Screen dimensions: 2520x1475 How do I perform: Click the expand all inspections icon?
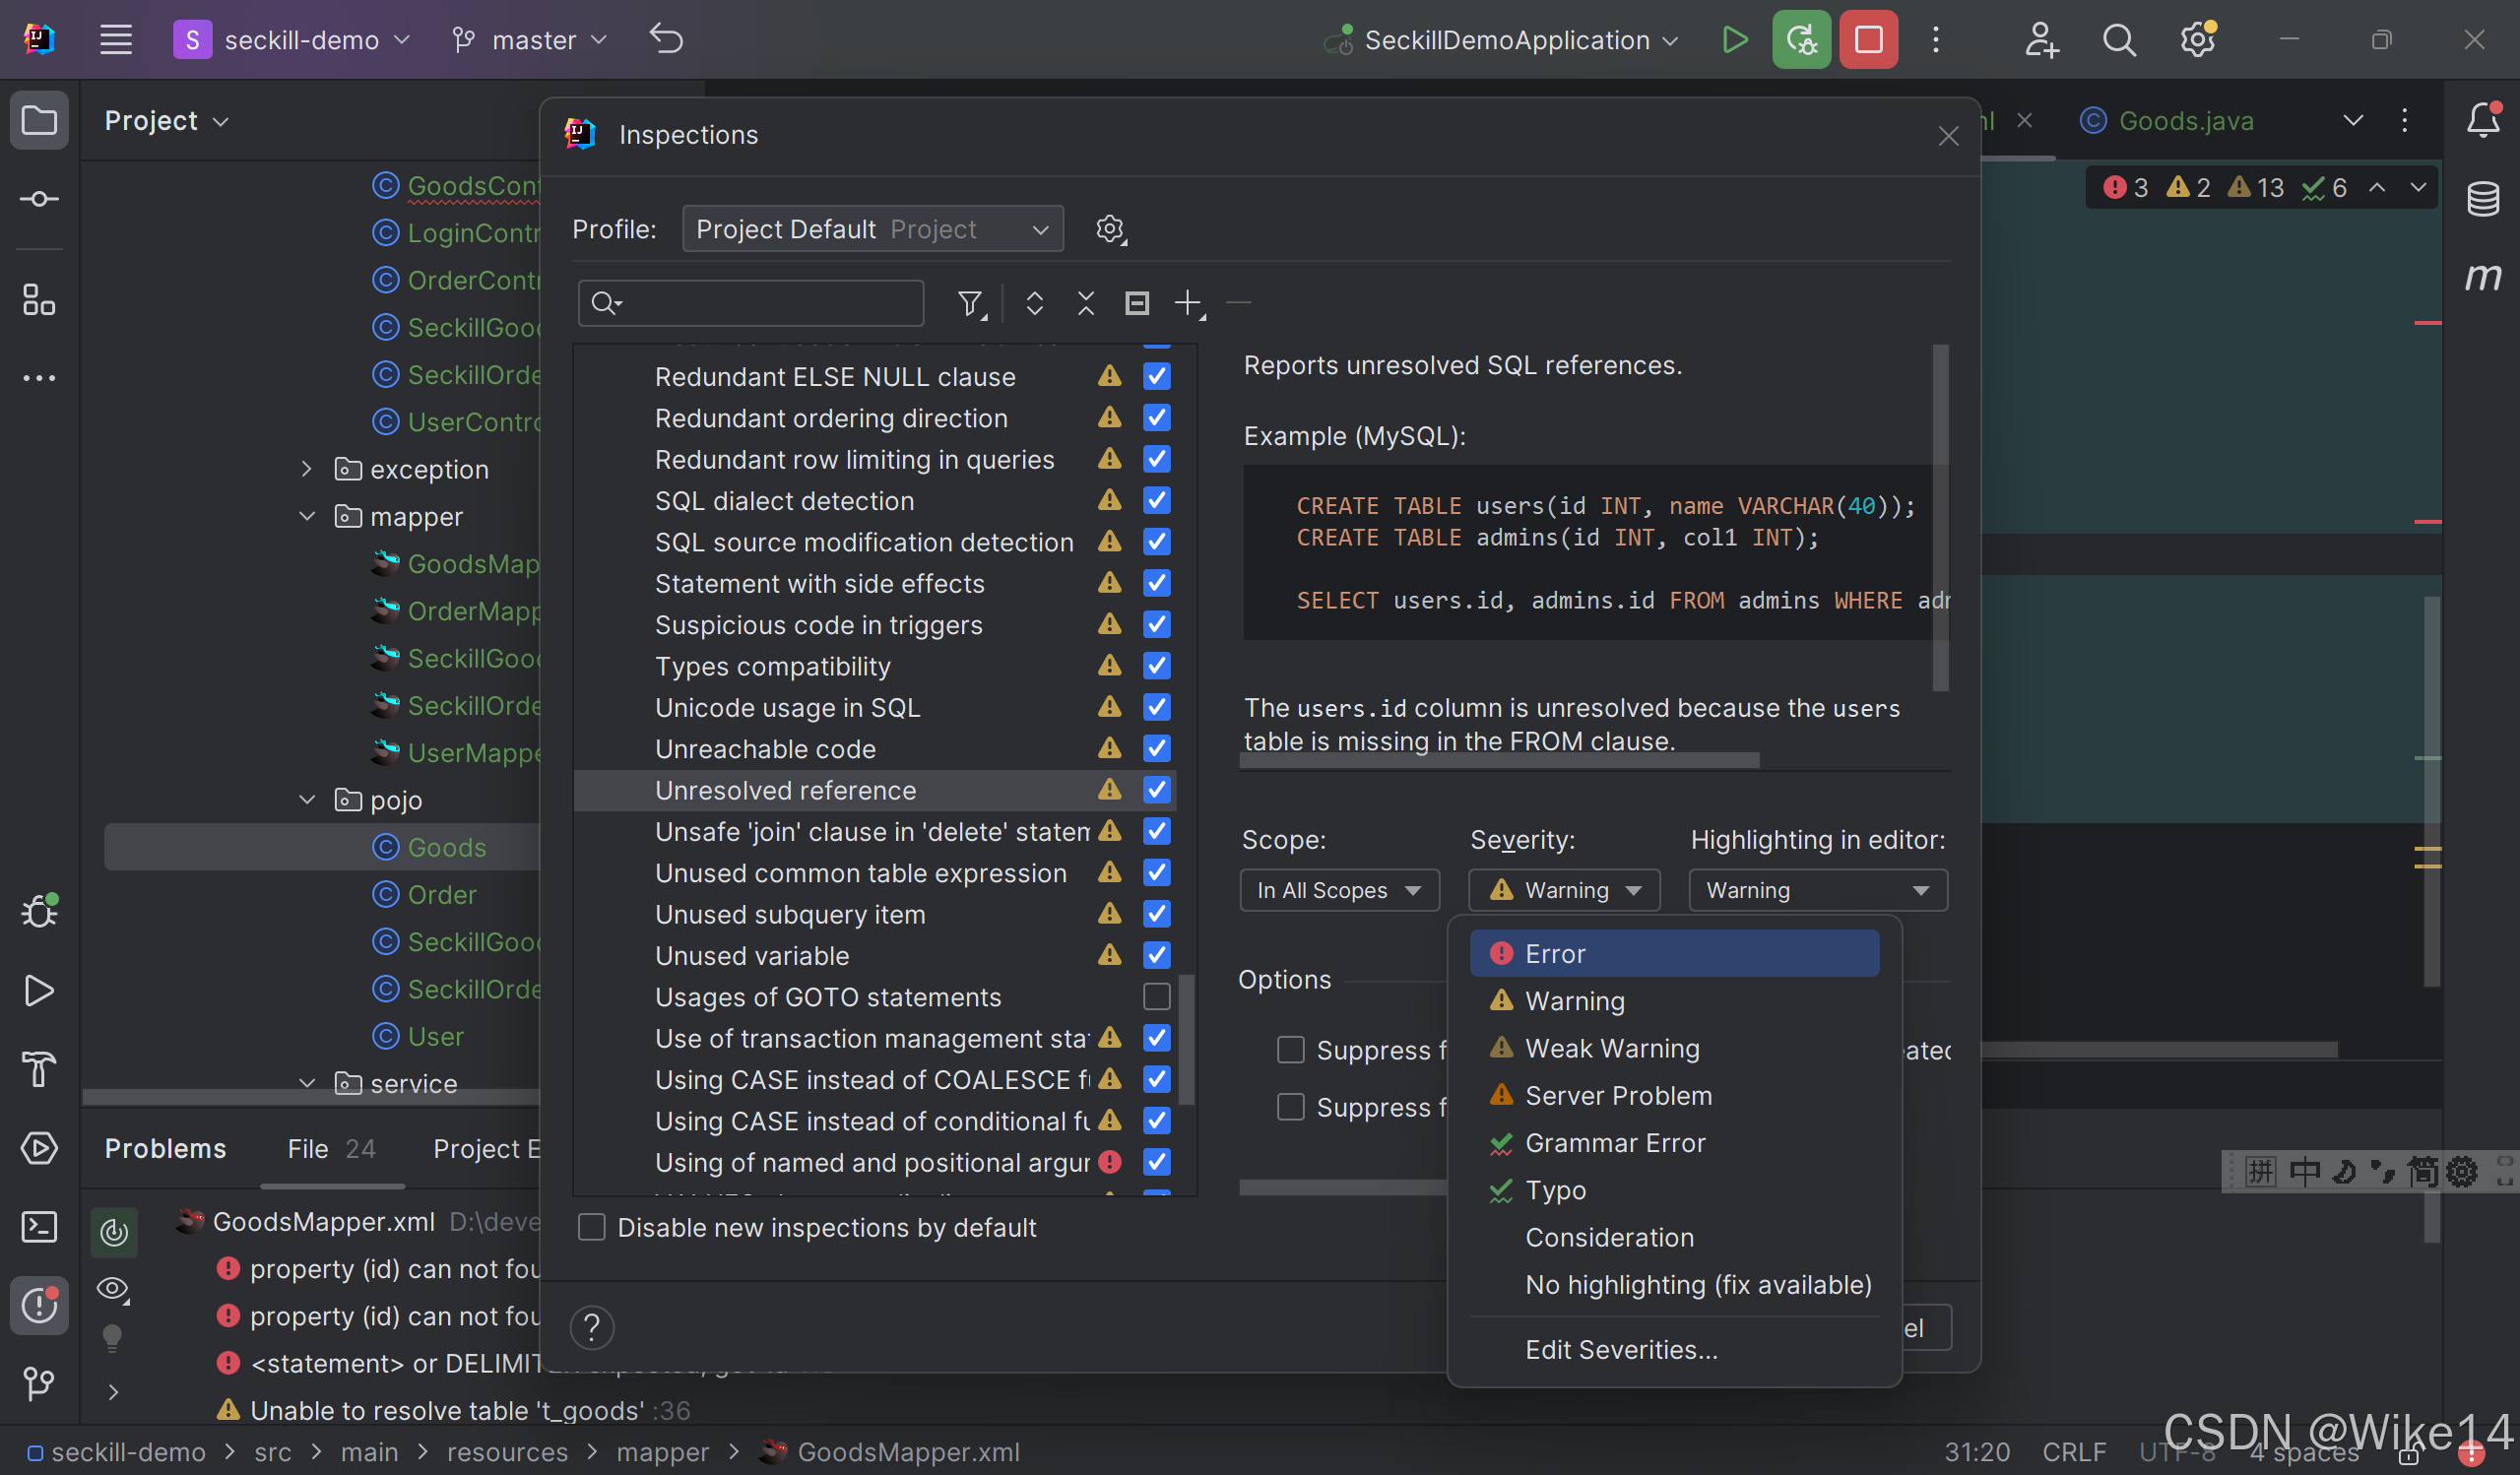pyautogui.click(x=1034, y=303)
